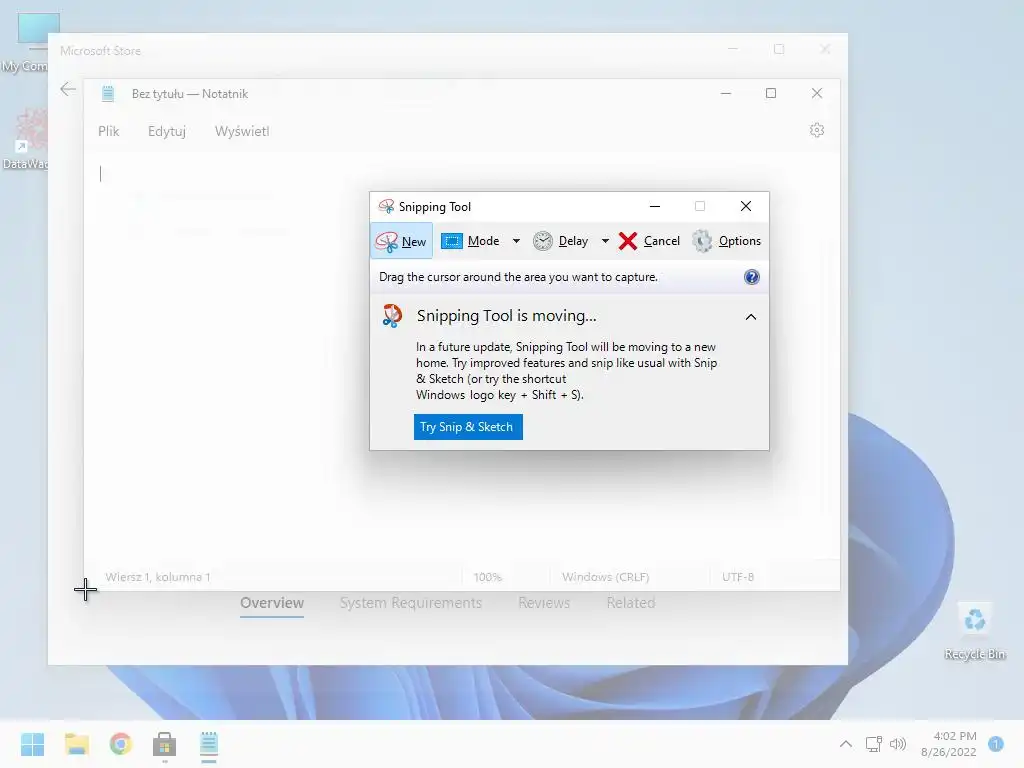Open volume control tray icon
Screen dimensions: 1024x768
pos(899,744)
